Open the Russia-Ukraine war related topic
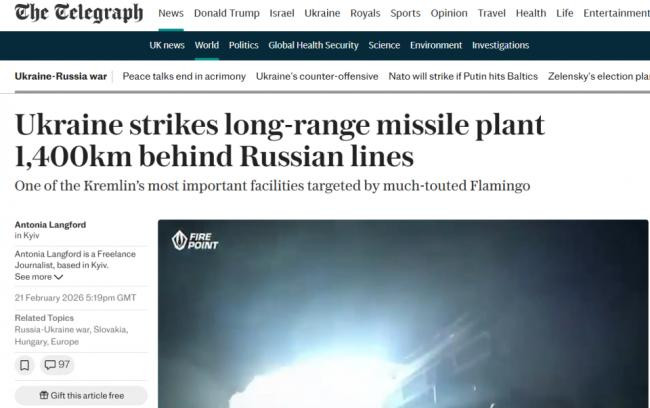This screenshot has width=650, height=408. [x=52, y=330]
